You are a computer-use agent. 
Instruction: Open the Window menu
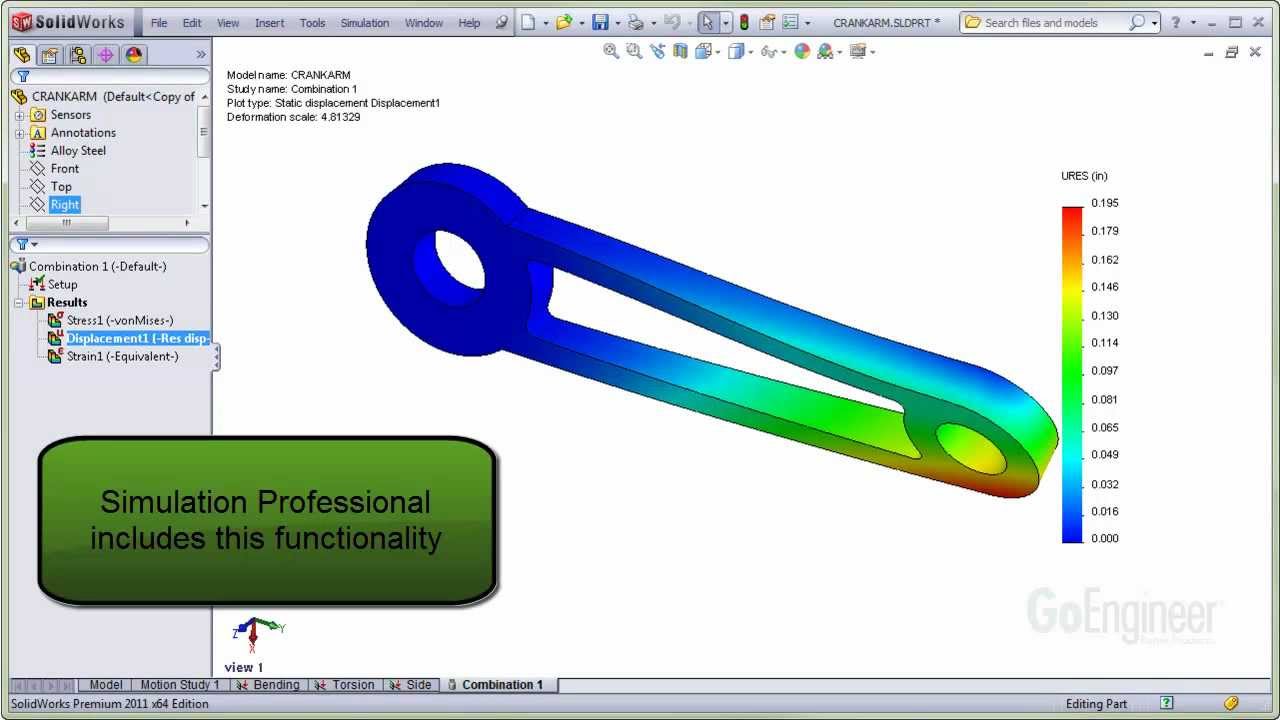click(424, 23)
